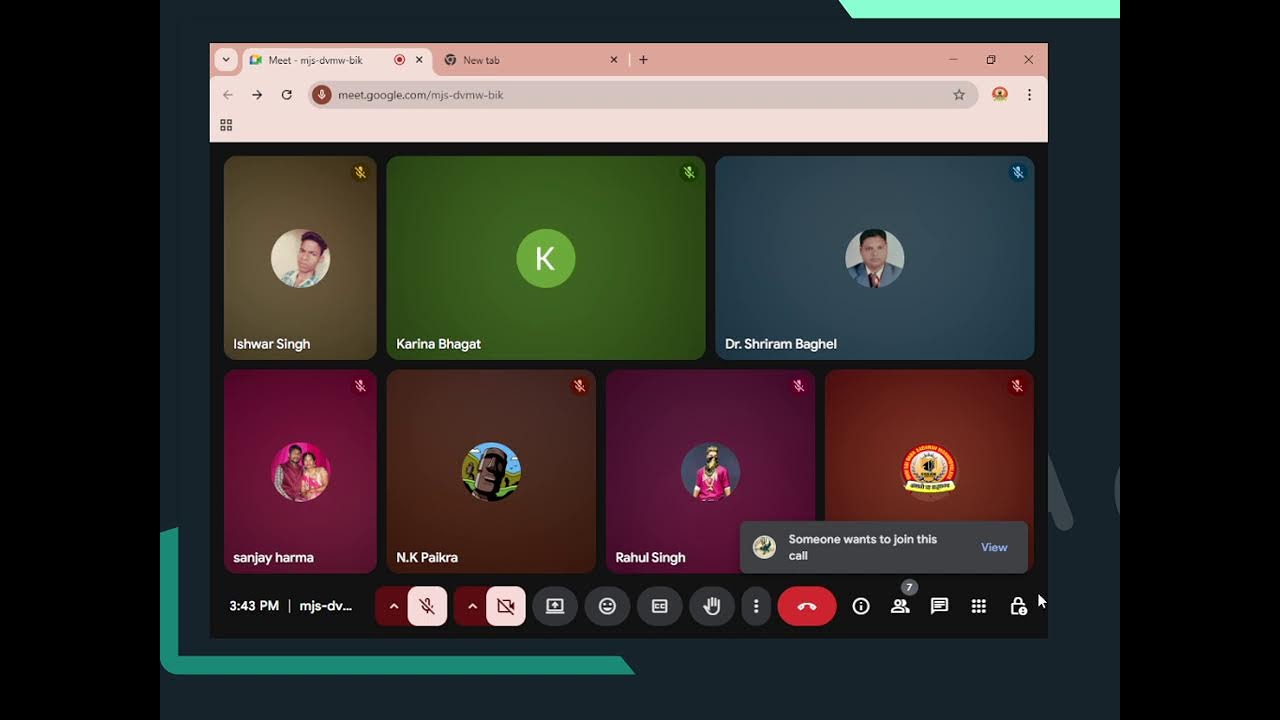Open chat with everyone icon

coord(939,606)
